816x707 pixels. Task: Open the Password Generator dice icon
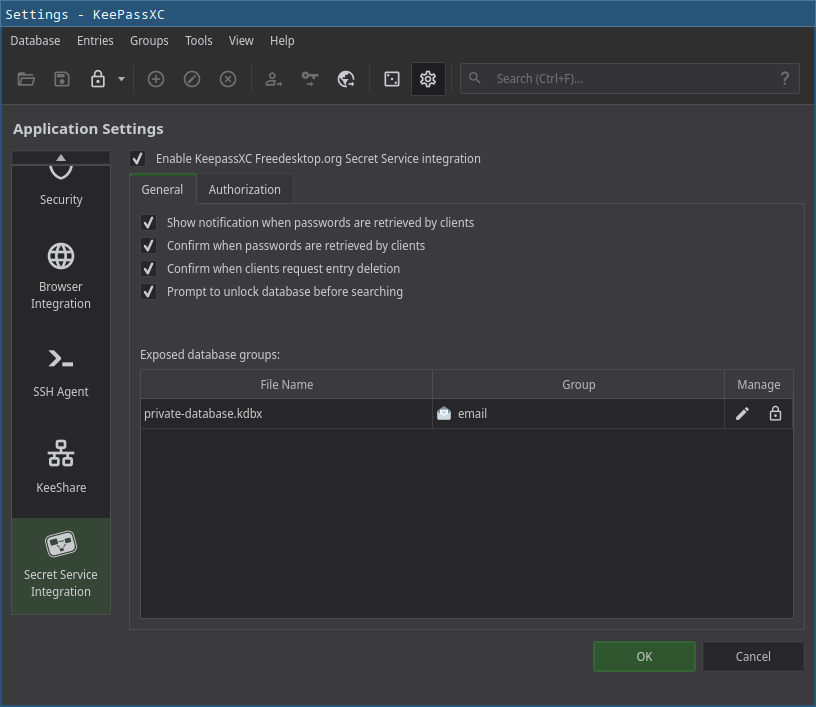(392, 79)
